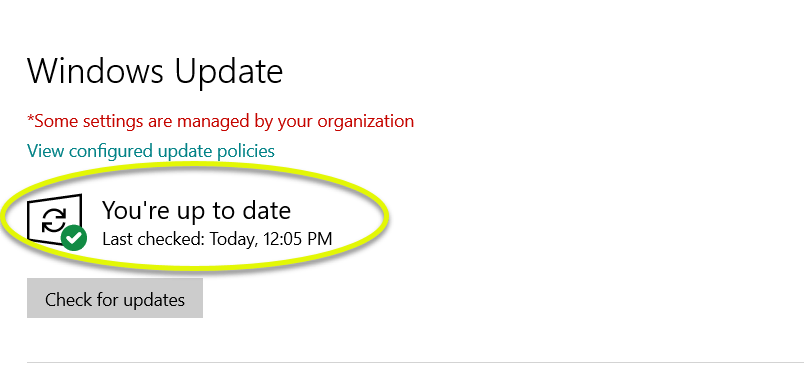Click the "You're up to date" status text
This screenshot has height=380, width=804.
[196, 211]
